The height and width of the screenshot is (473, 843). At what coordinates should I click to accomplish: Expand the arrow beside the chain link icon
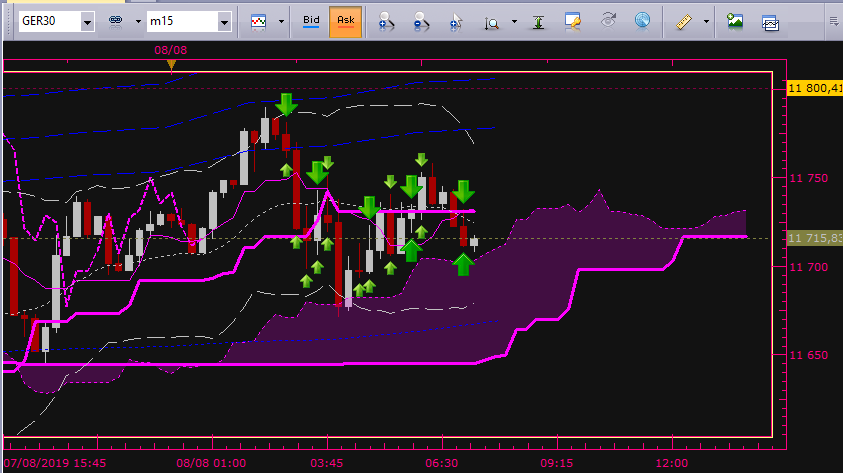click(138, 22)
